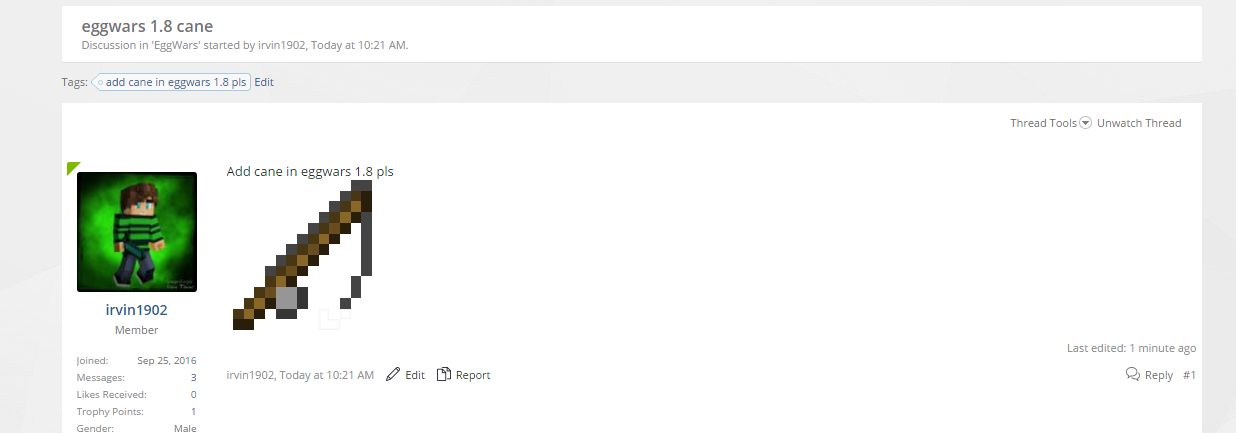This screenshot has width=1236, height=433.
Task: Edit the thread tags
Action: coord(264,82)
